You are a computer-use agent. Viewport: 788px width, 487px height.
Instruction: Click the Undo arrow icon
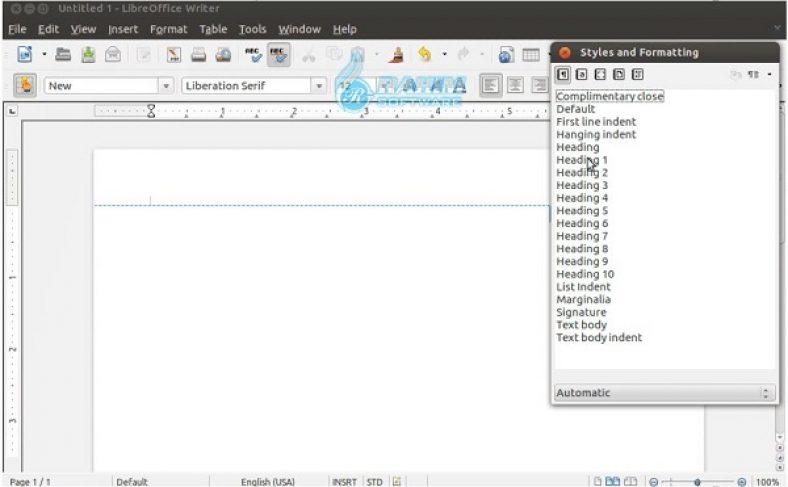click(425, 54)
